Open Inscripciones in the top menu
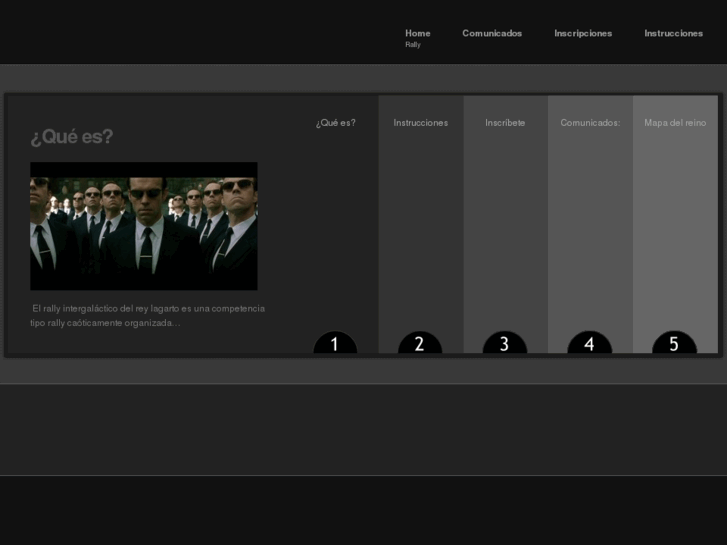The width and height of the screenshot is (727, 545). coord(583,33)
